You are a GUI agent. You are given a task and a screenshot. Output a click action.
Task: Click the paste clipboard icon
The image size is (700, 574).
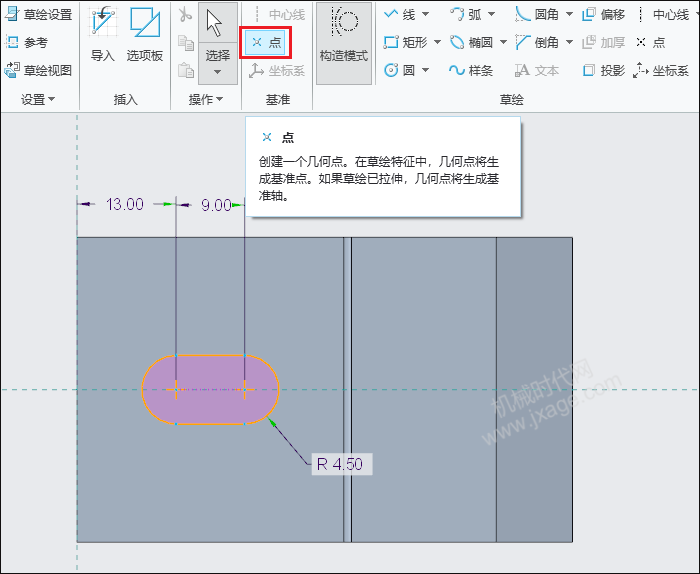pos(186,70)
